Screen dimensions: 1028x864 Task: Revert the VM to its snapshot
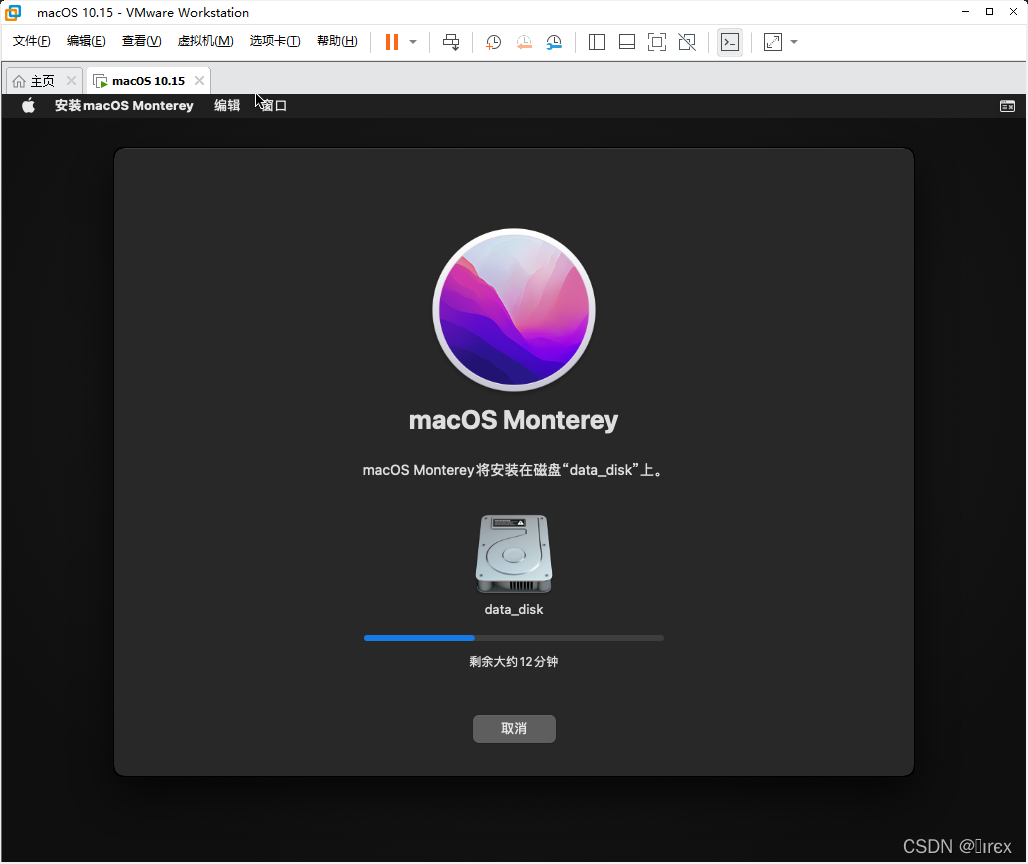(524, 42)
